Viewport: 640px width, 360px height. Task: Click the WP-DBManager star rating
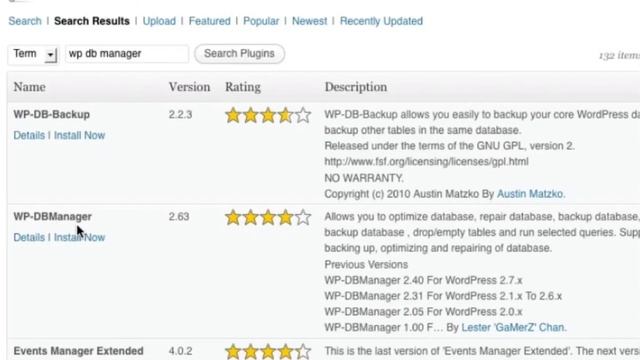pyautogui.click(x=268, y=217)
